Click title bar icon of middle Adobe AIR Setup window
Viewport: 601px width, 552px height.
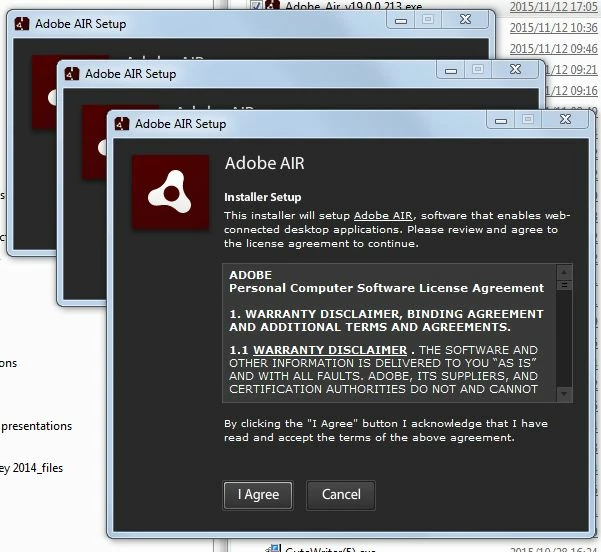pos(72,74)
